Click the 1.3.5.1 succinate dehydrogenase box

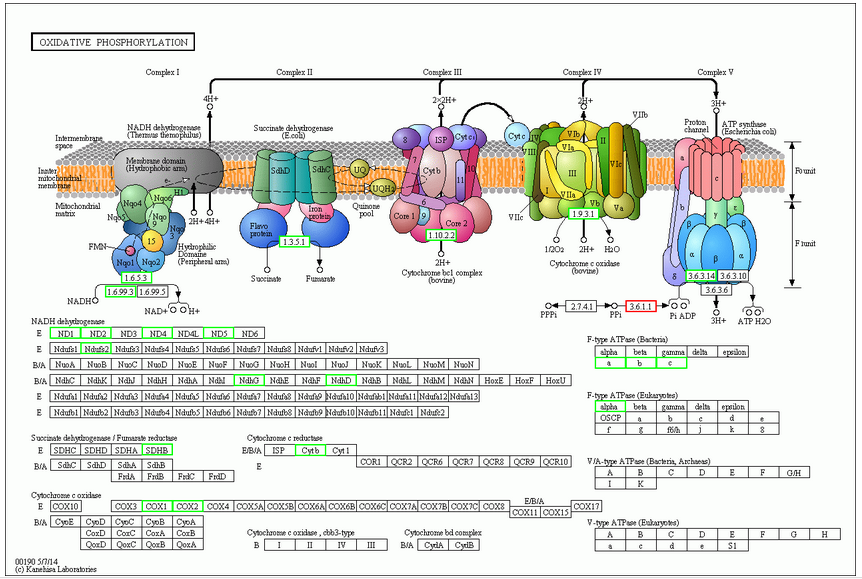(x=294, y=242)
